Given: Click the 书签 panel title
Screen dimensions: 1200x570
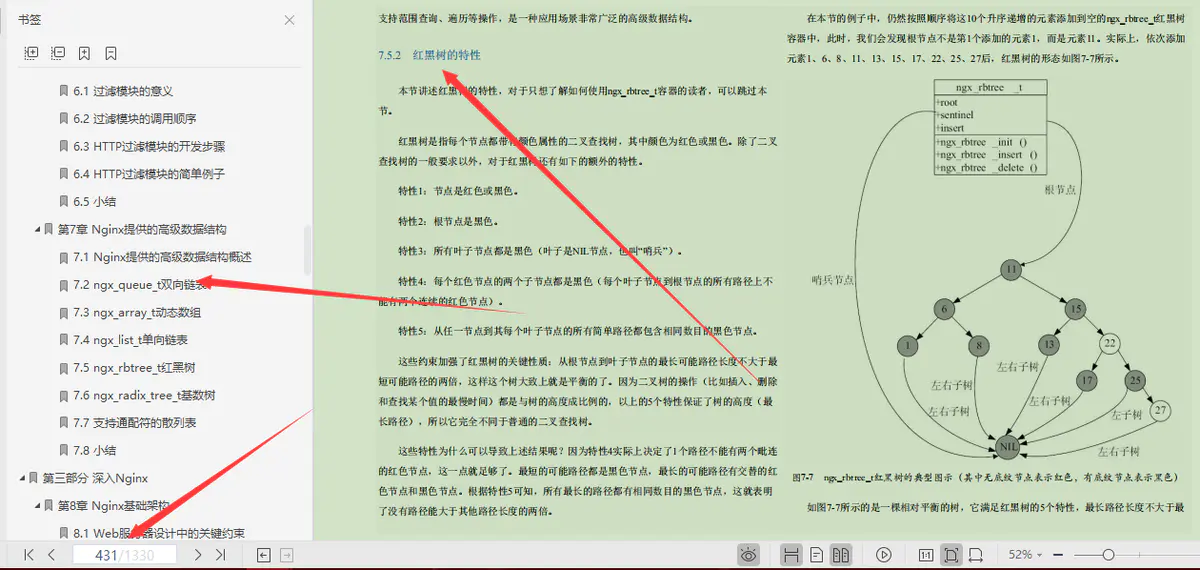Looking at the screenshot, I should tap(30, 20).
